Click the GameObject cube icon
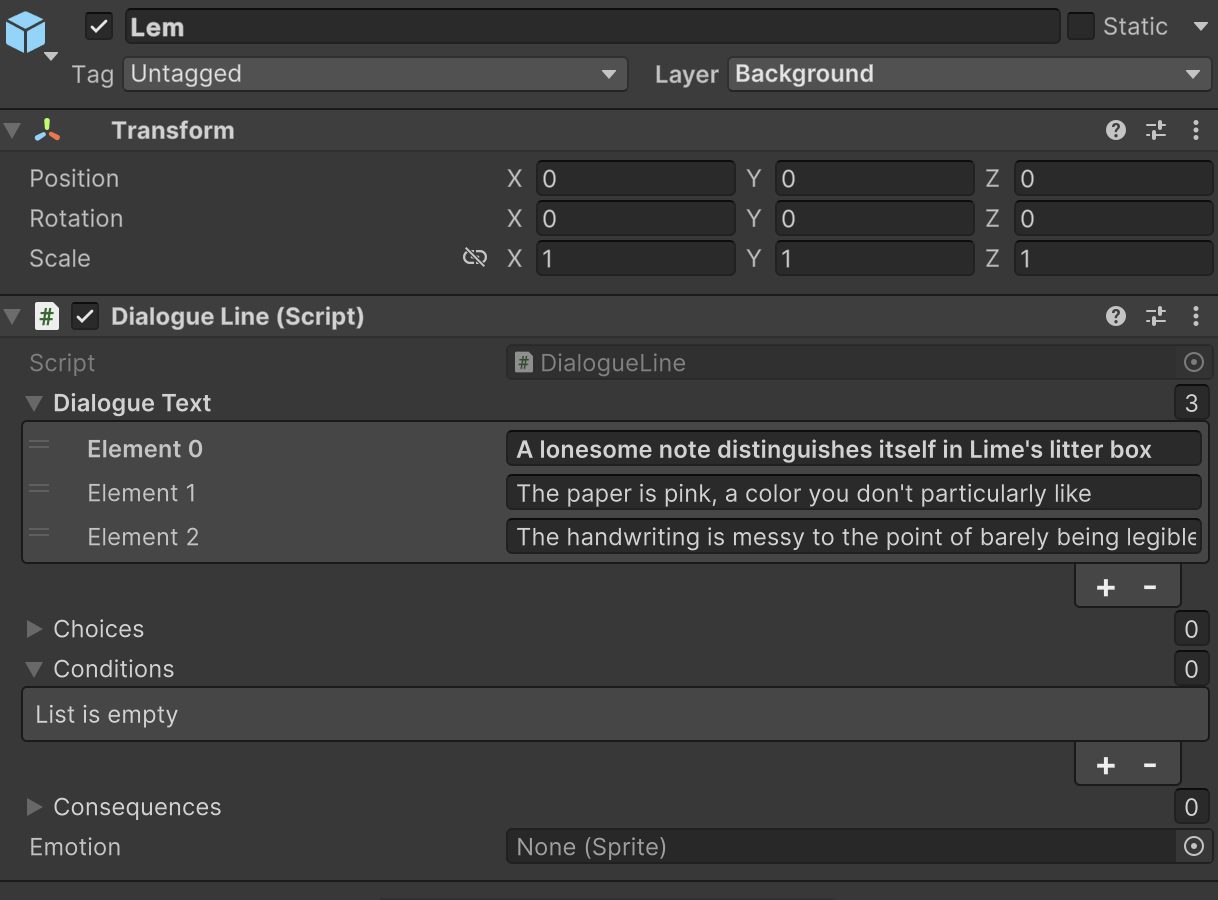This screenshot has width=1218, height=900. pyautogui.click(x=26, y=32)
